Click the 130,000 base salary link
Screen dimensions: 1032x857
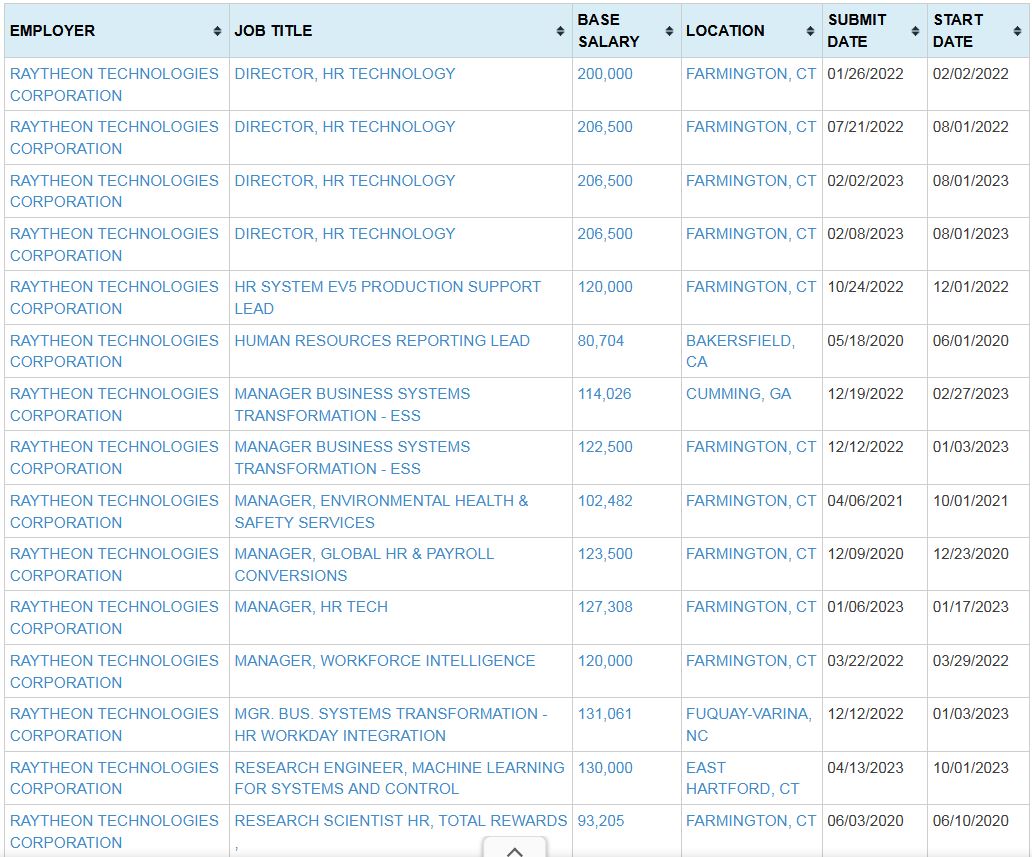pyautogui.click(x=605, y=767)
